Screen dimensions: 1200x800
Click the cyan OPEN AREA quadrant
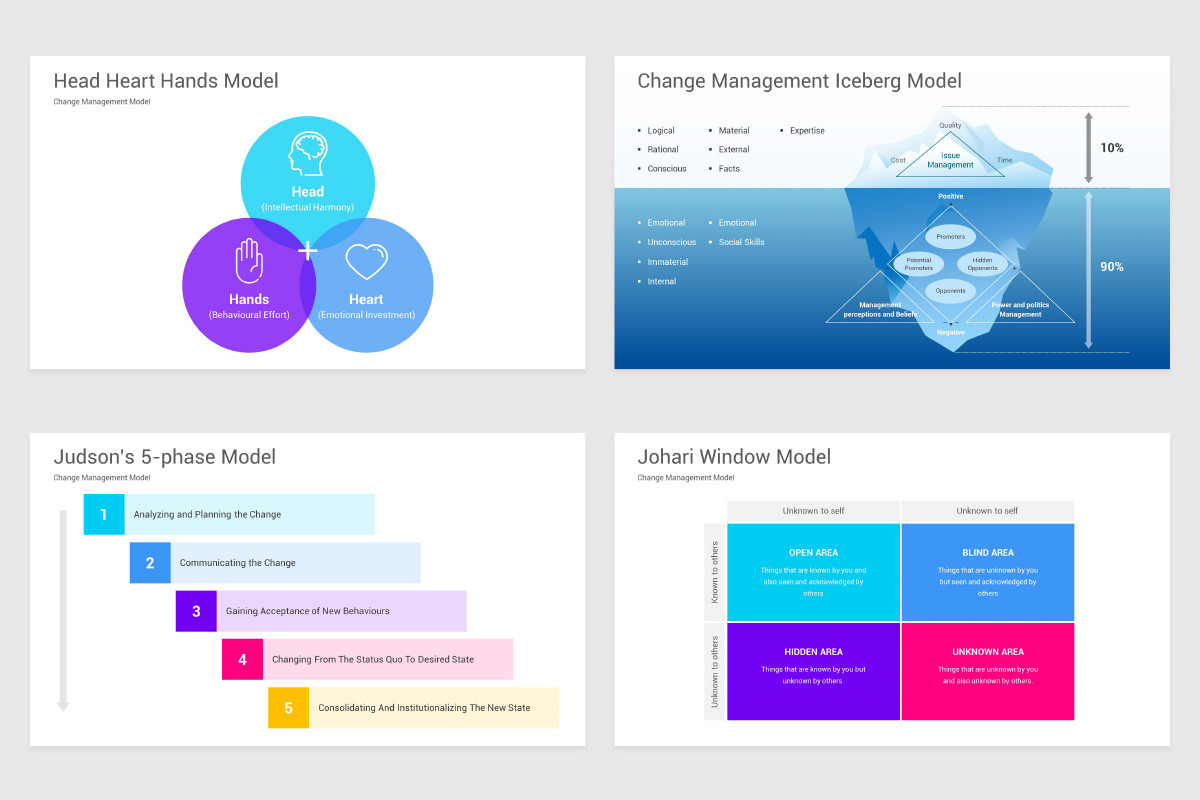[x=813, y=572]
